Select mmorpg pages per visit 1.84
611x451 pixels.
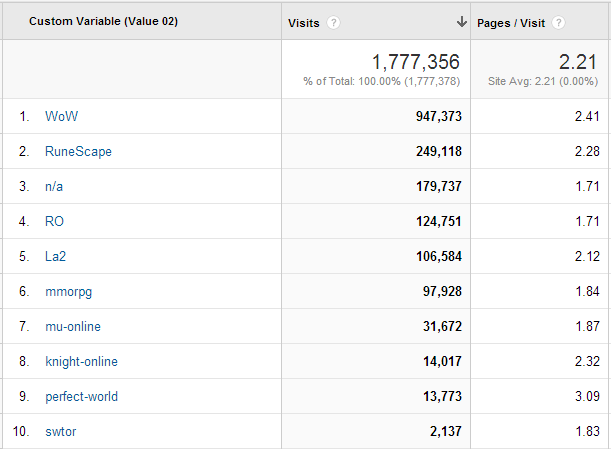click(588, 291)
